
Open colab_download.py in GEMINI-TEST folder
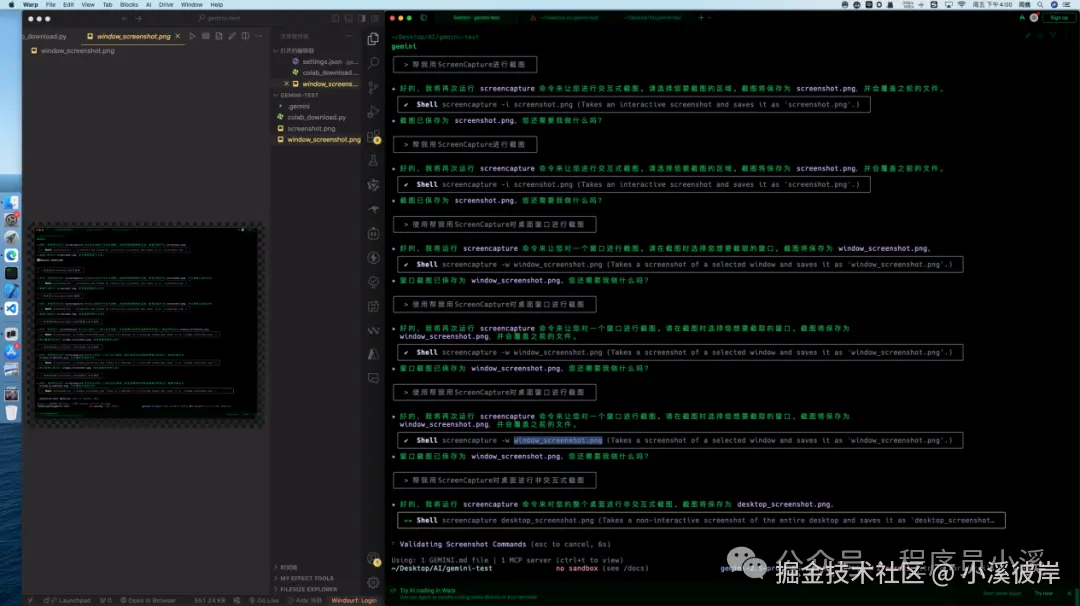(312, 117)
